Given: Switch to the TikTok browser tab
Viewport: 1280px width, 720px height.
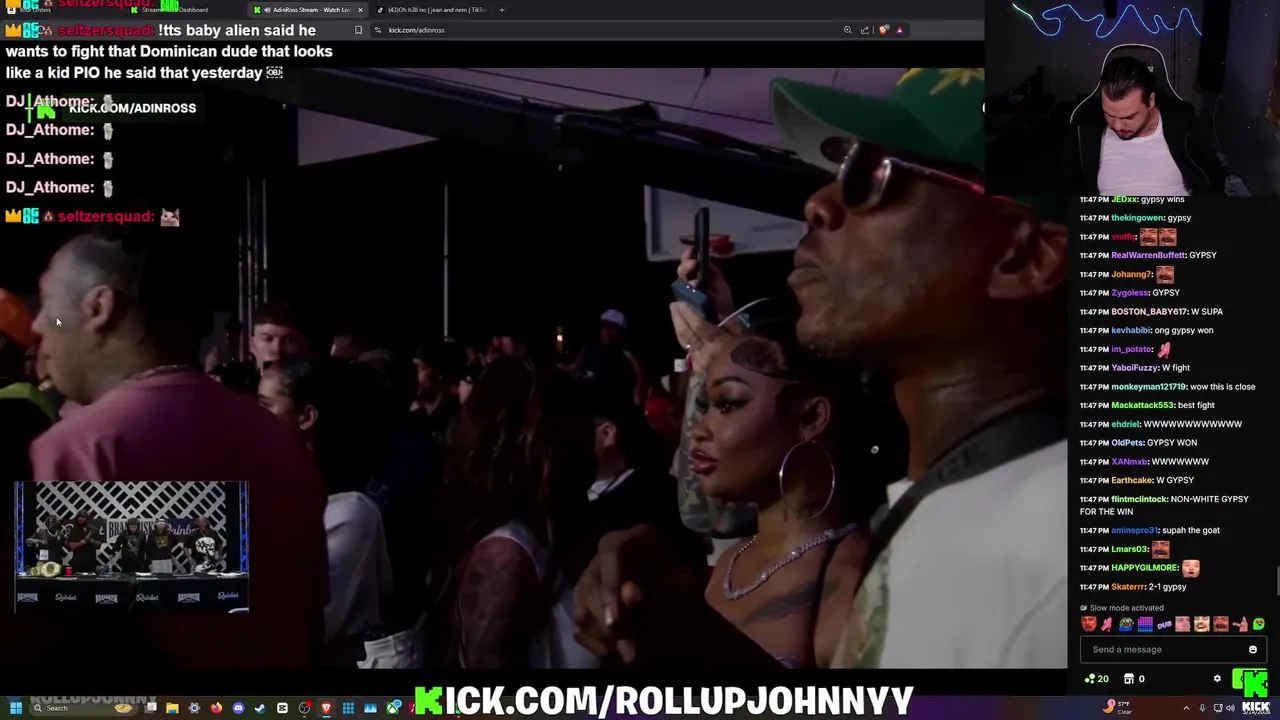Looking at the screenshot, I should point(432,10).
